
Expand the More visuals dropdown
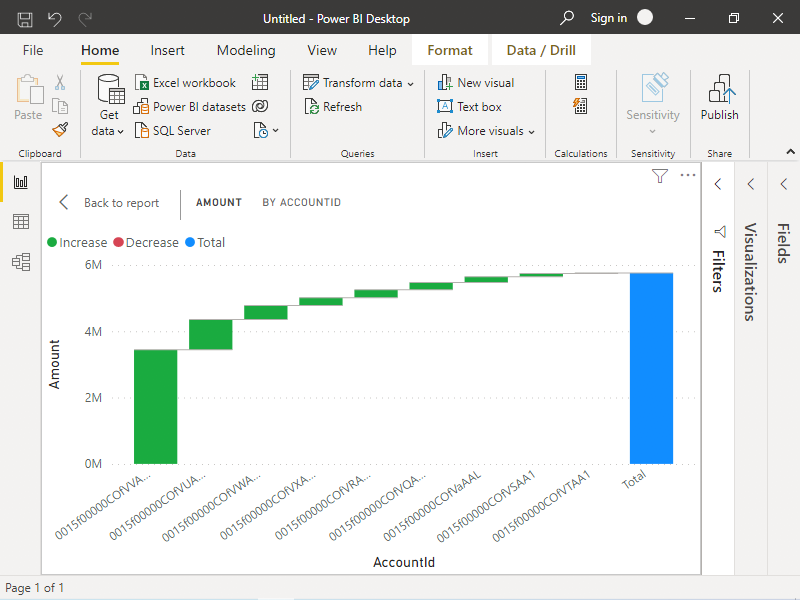coord(486,131)
